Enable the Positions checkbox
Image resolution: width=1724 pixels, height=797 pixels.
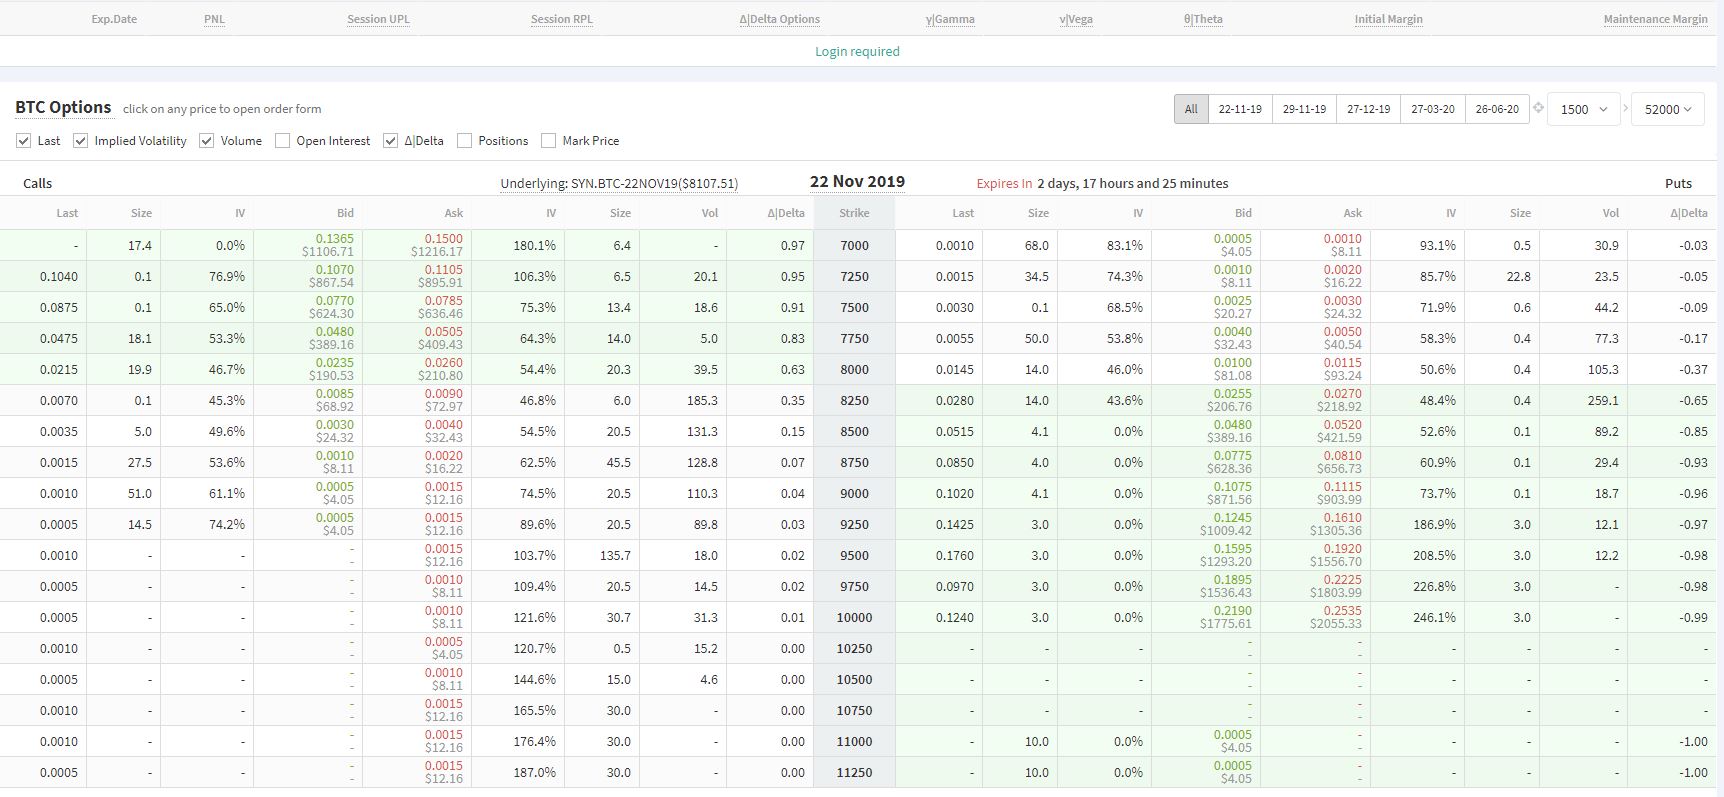(x=465, y=141)
